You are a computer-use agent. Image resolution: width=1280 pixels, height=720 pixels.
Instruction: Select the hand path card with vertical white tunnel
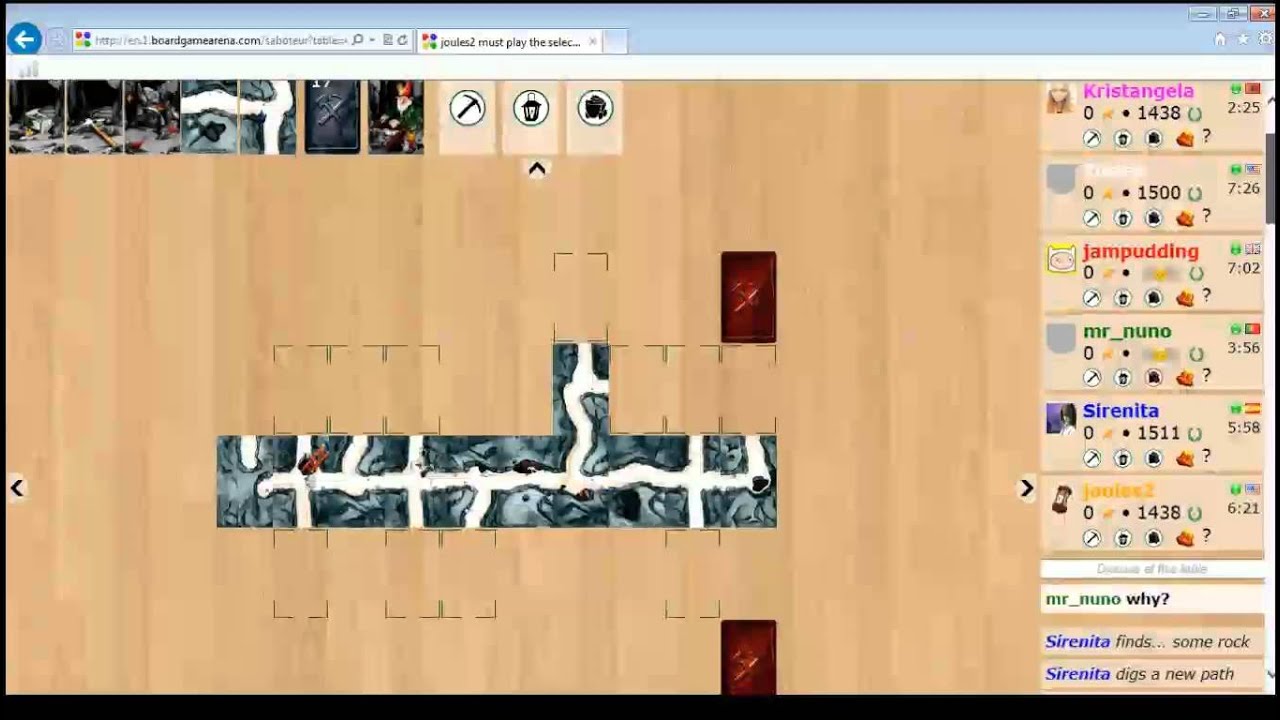(268, 117)
